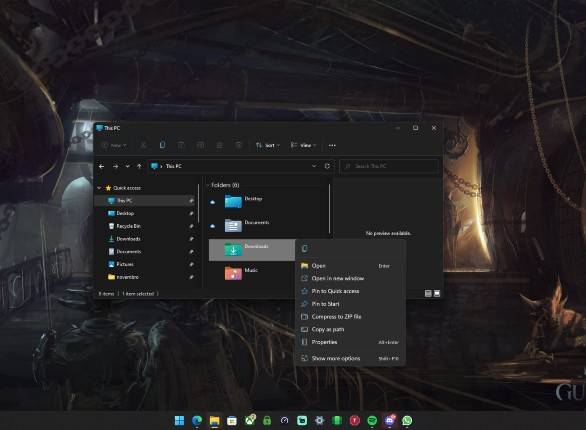
Task: Click the Delete trash icon in the toolbar
Action: tap(238, 145)
